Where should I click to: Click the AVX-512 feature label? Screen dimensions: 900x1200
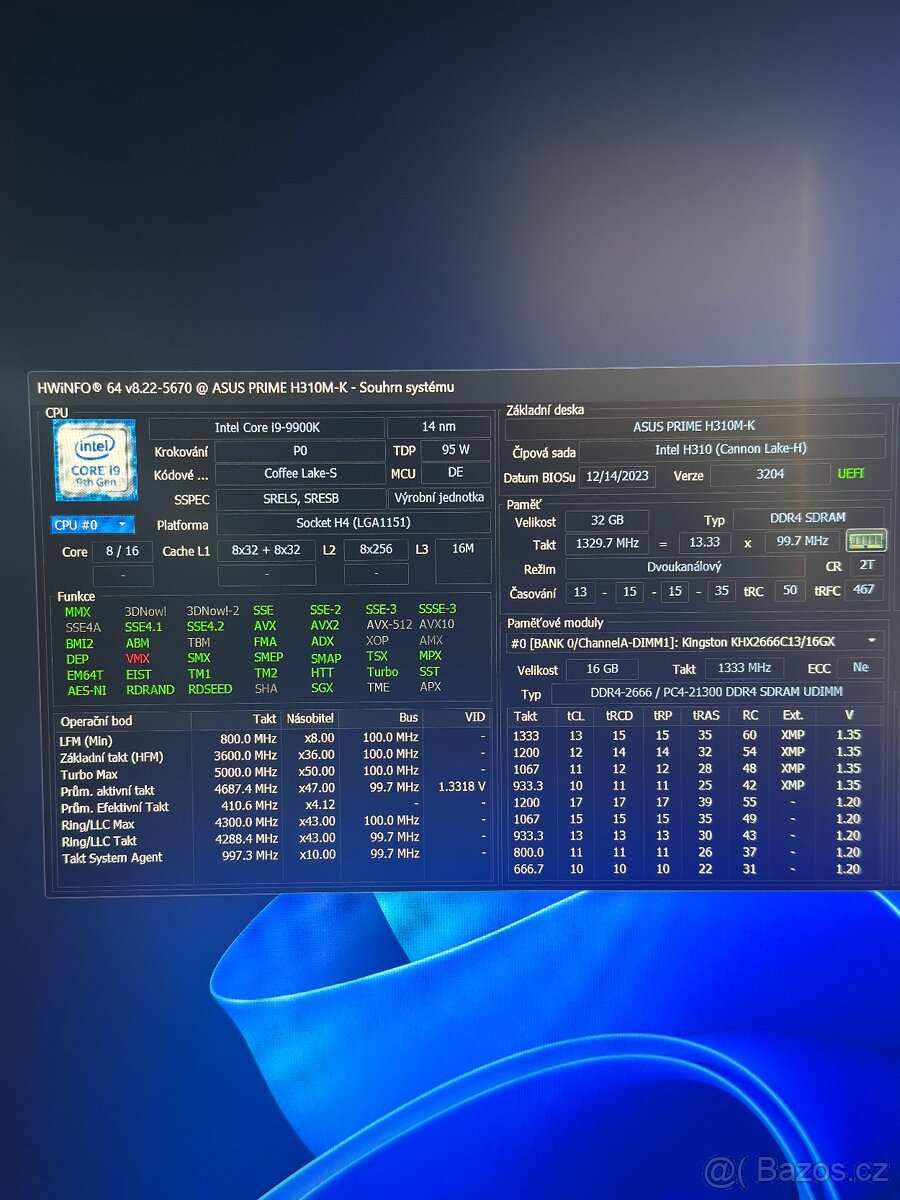[x=389, y=625]
